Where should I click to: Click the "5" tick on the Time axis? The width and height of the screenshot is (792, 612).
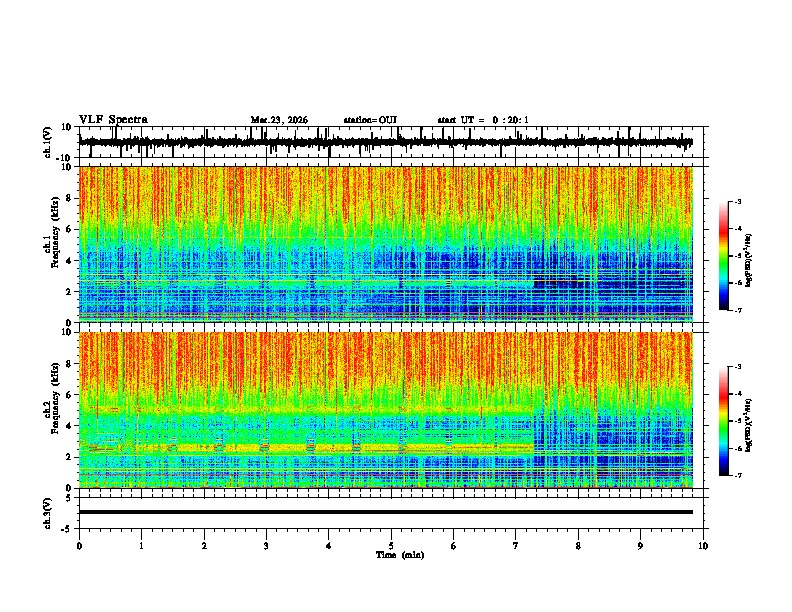(x=391, y=546)
